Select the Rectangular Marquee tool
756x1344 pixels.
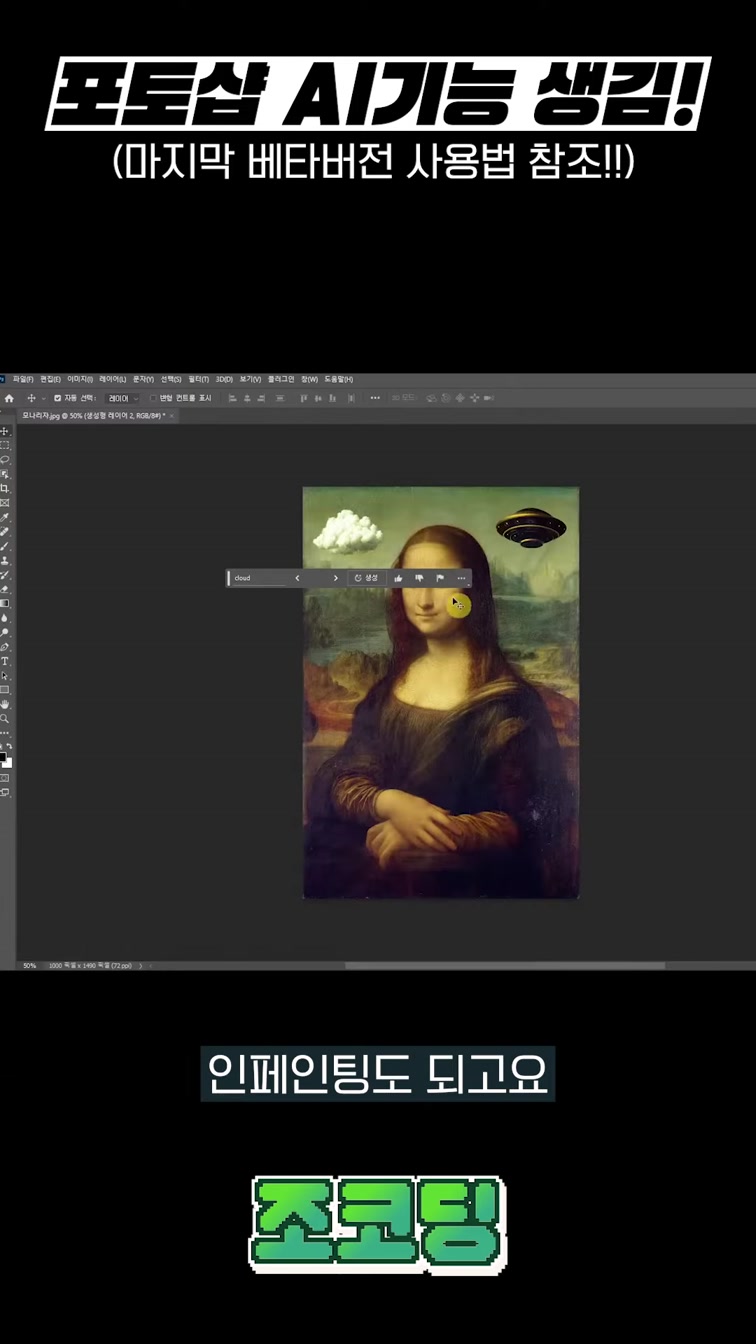point(5,445)
